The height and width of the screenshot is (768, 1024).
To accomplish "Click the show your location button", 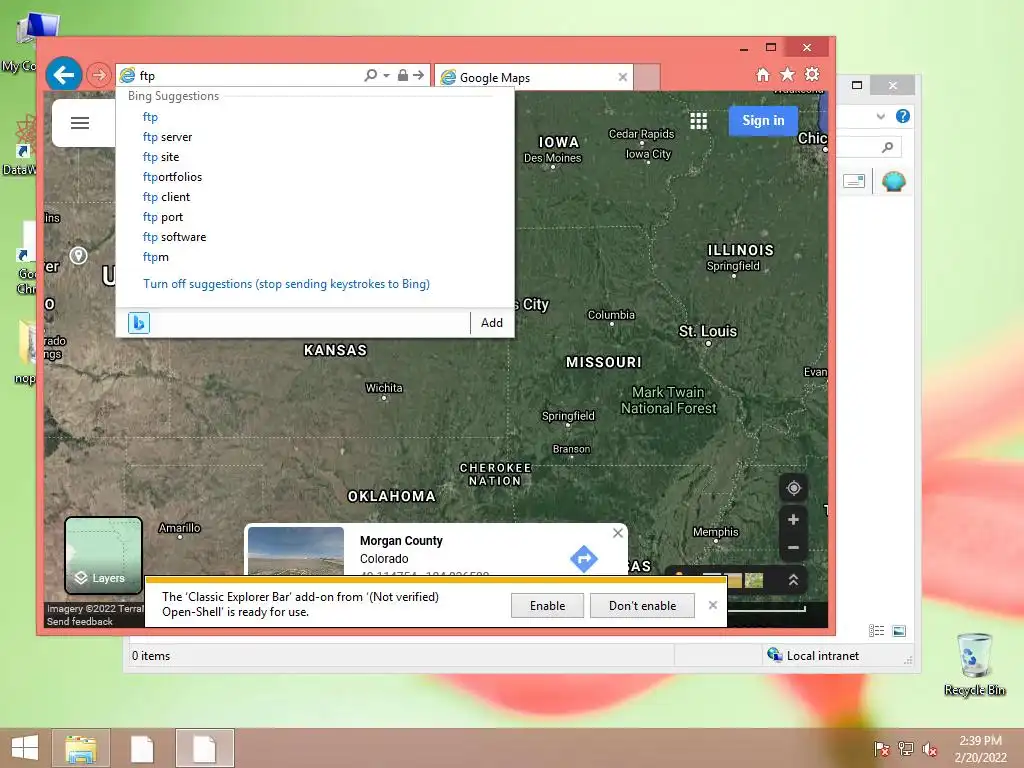I will pyautogui.click(x=793, y=488).
